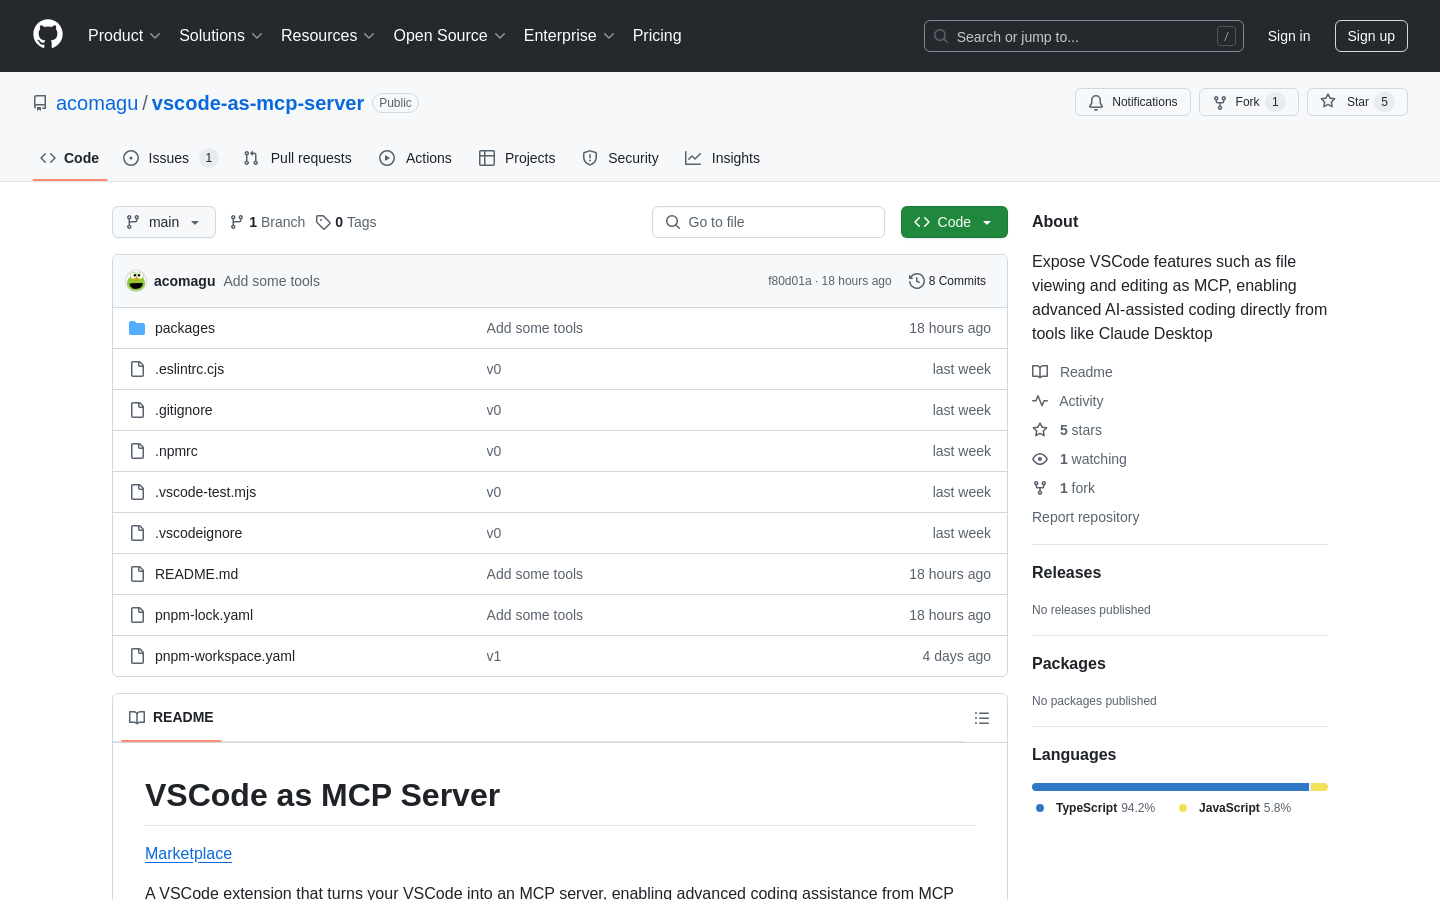Open commit hash f80d01a

point(789,281)
